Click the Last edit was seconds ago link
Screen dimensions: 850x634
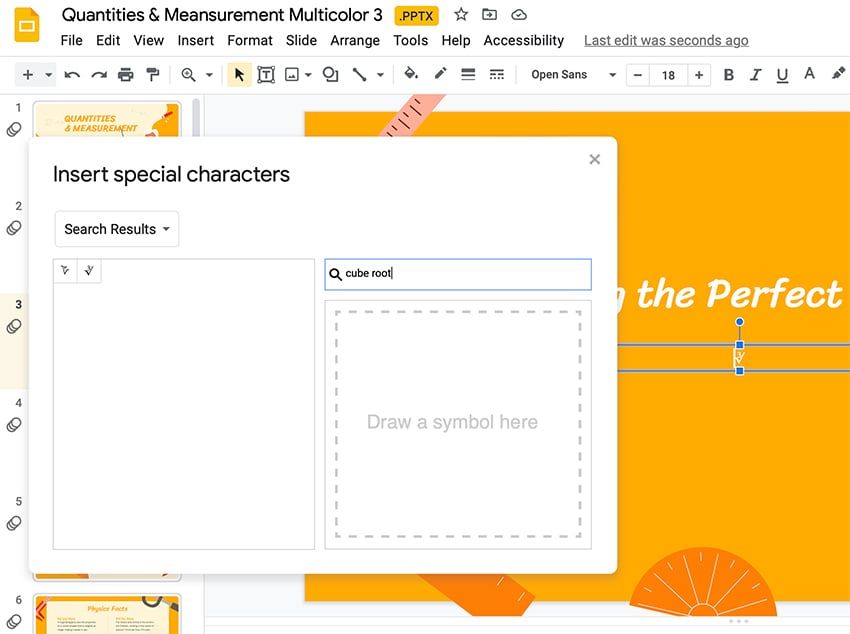click(666, 40)
